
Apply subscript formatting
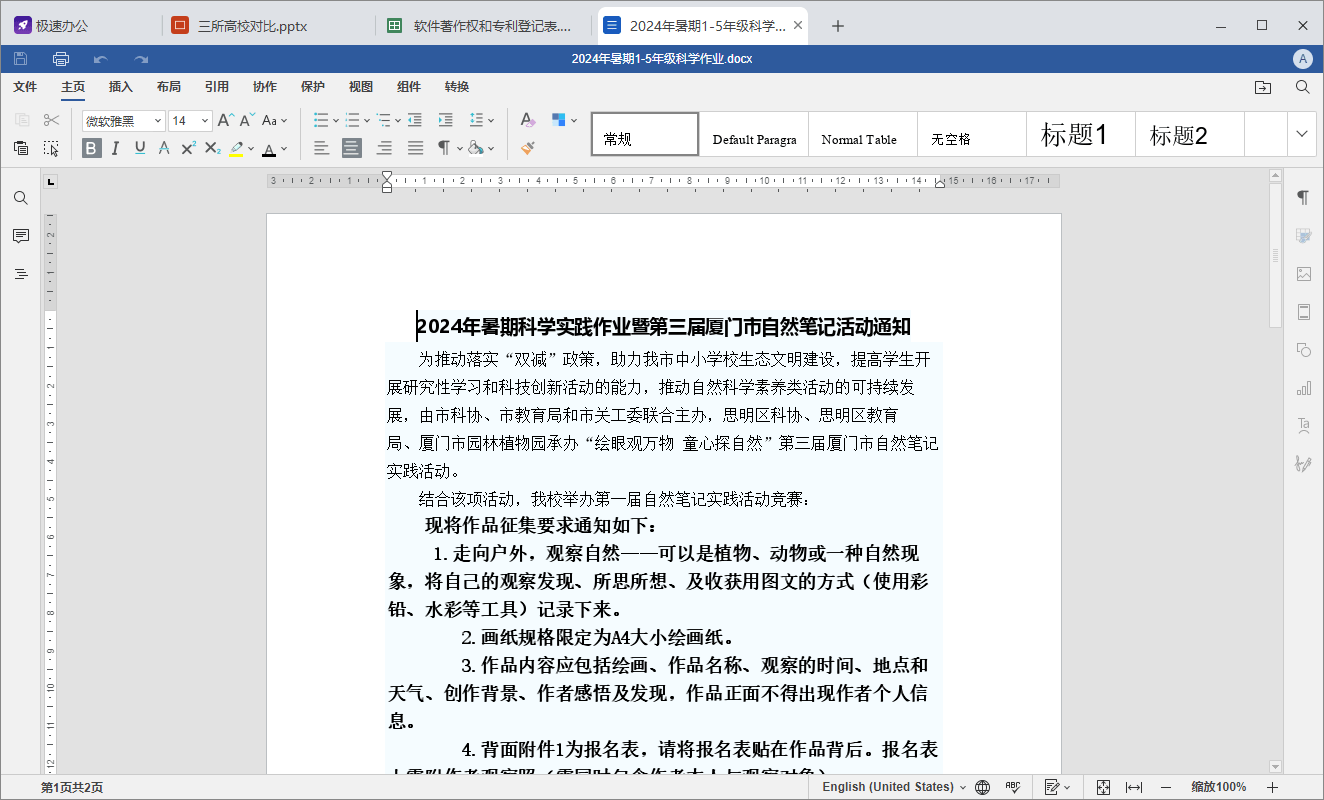pos(212,148)
